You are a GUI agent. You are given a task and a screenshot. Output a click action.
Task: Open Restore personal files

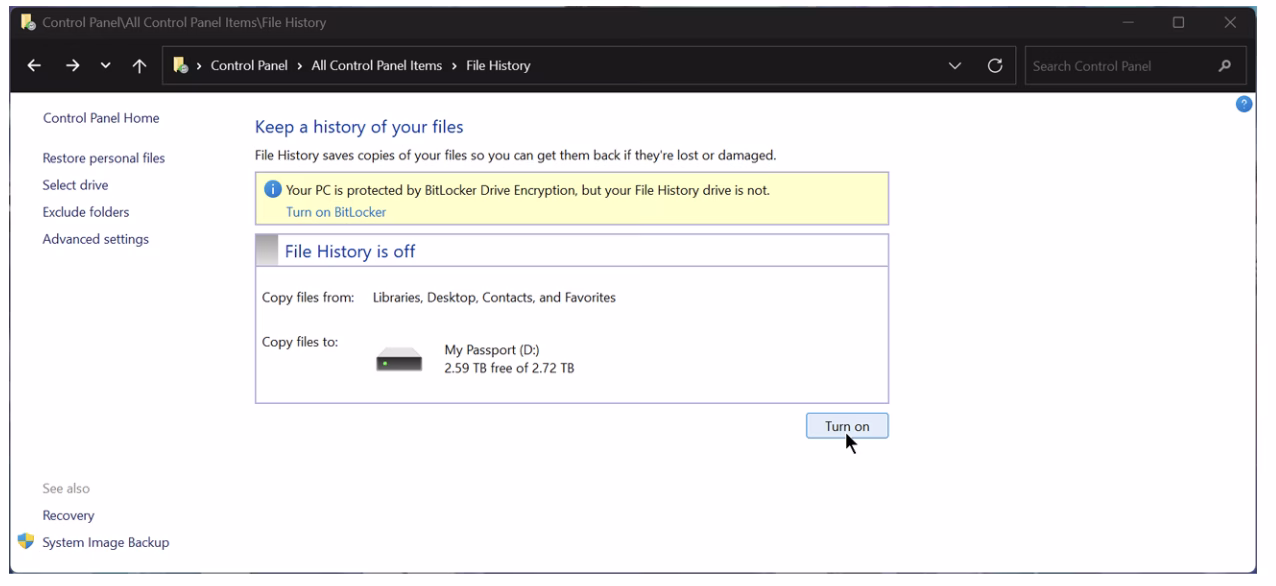pyautogui.click(x=104, y=158)
